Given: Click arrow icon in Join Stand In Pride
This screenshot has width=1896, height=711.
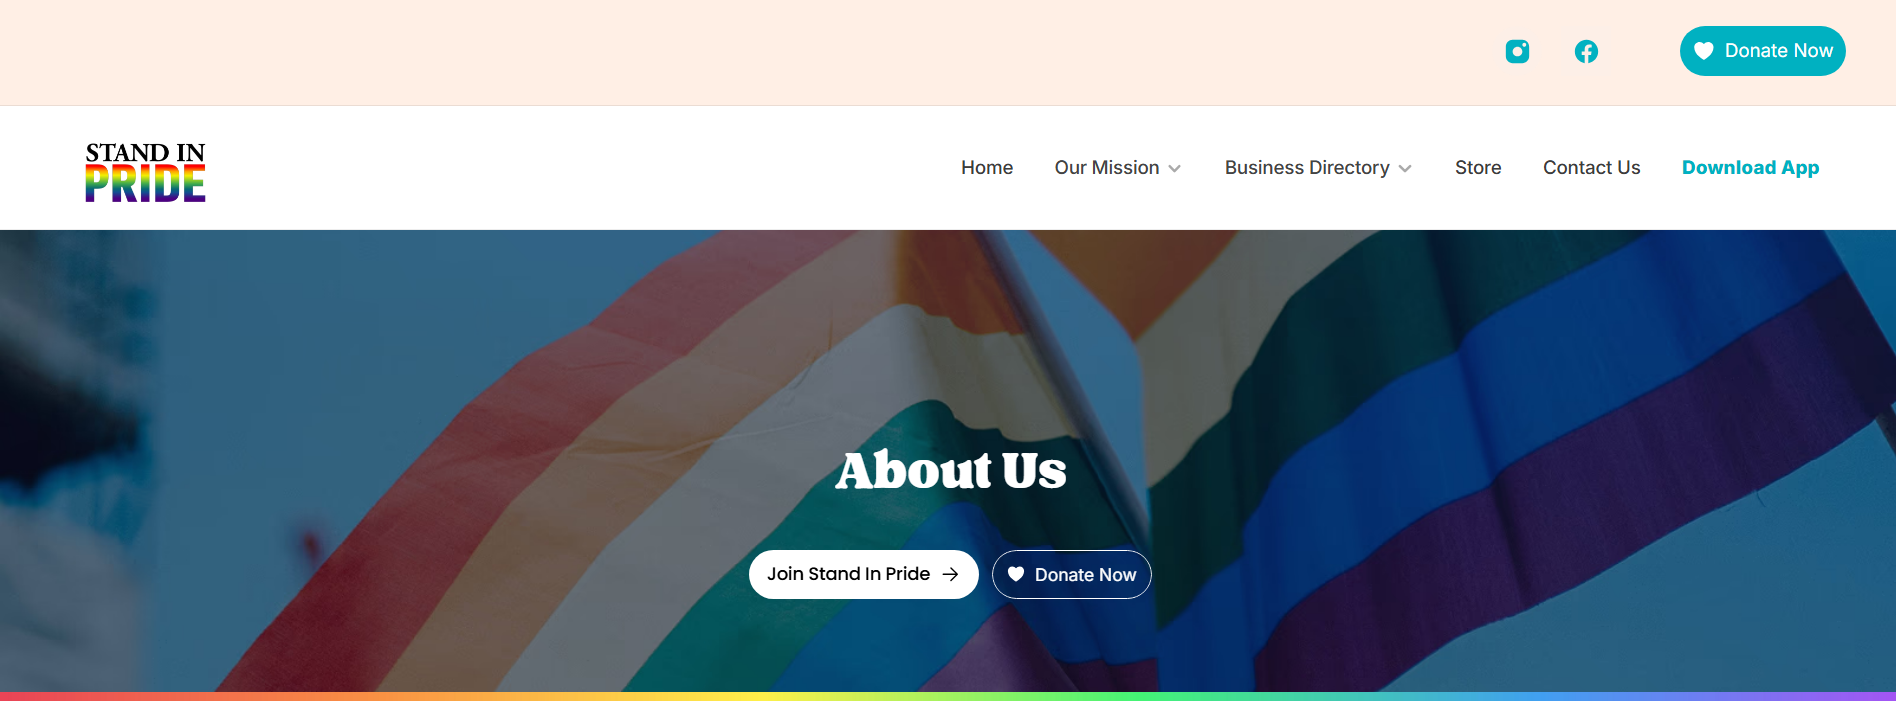Looking at the screenshot, I should pos(950,574).
